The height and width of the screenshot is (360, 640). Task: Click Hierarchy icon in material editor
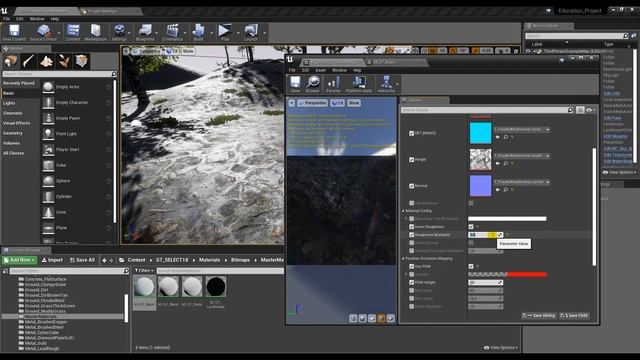(386, 84)
